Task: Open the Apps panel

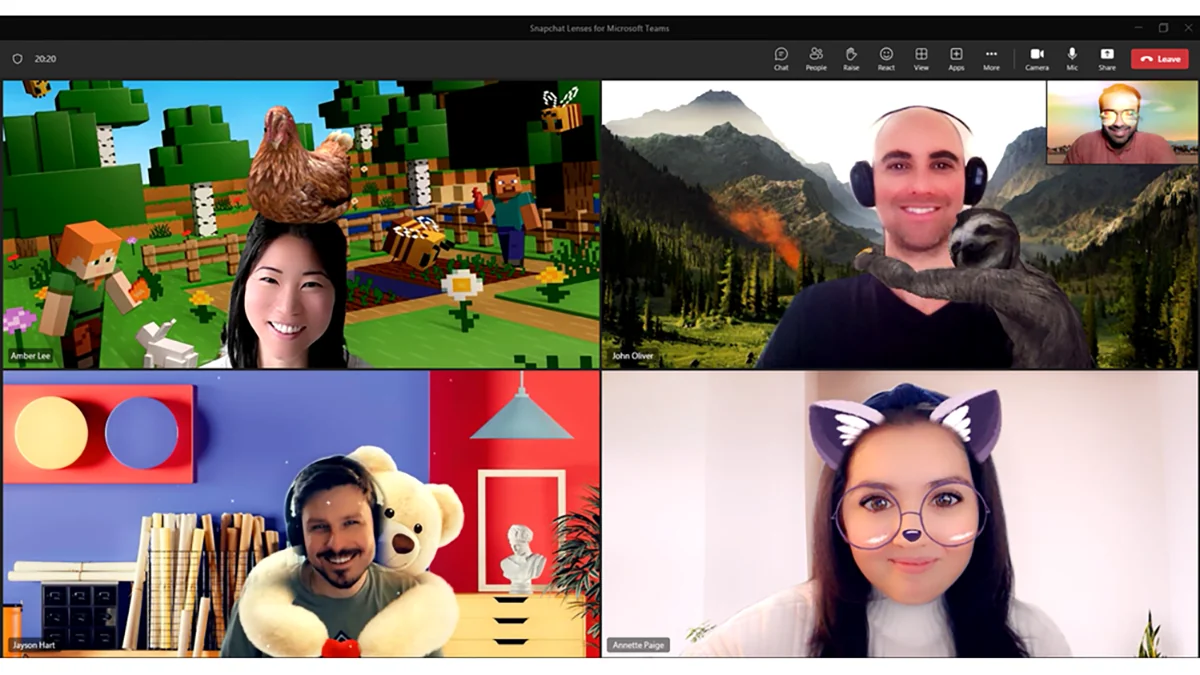Action: (956, 58)
